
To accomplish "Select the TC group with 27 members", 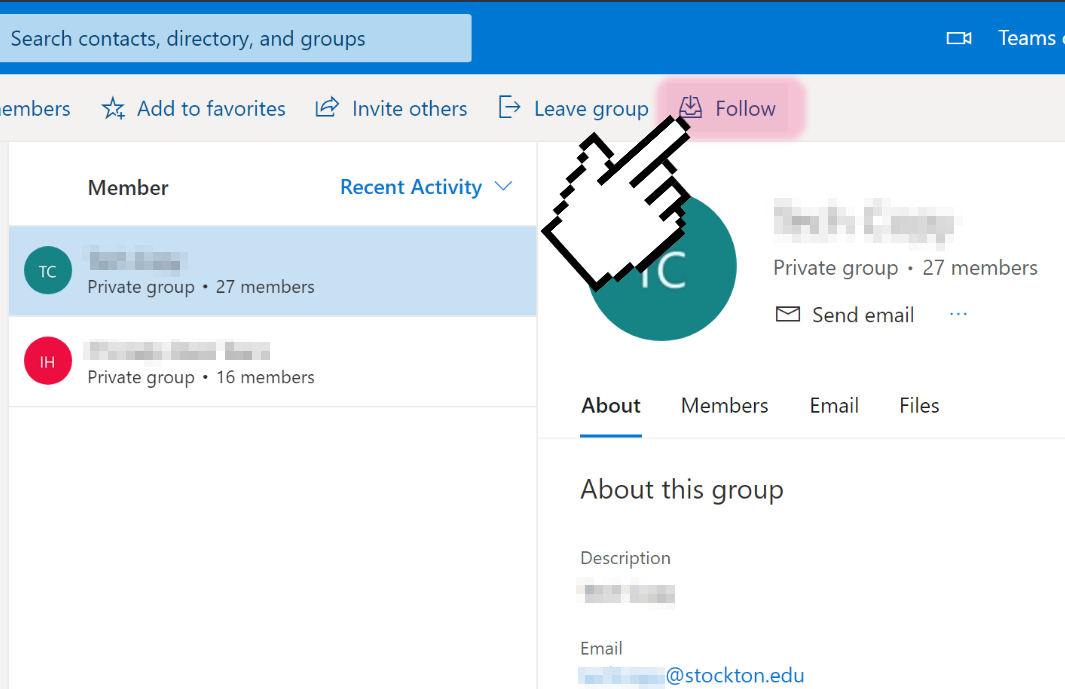I will [273, 271].
